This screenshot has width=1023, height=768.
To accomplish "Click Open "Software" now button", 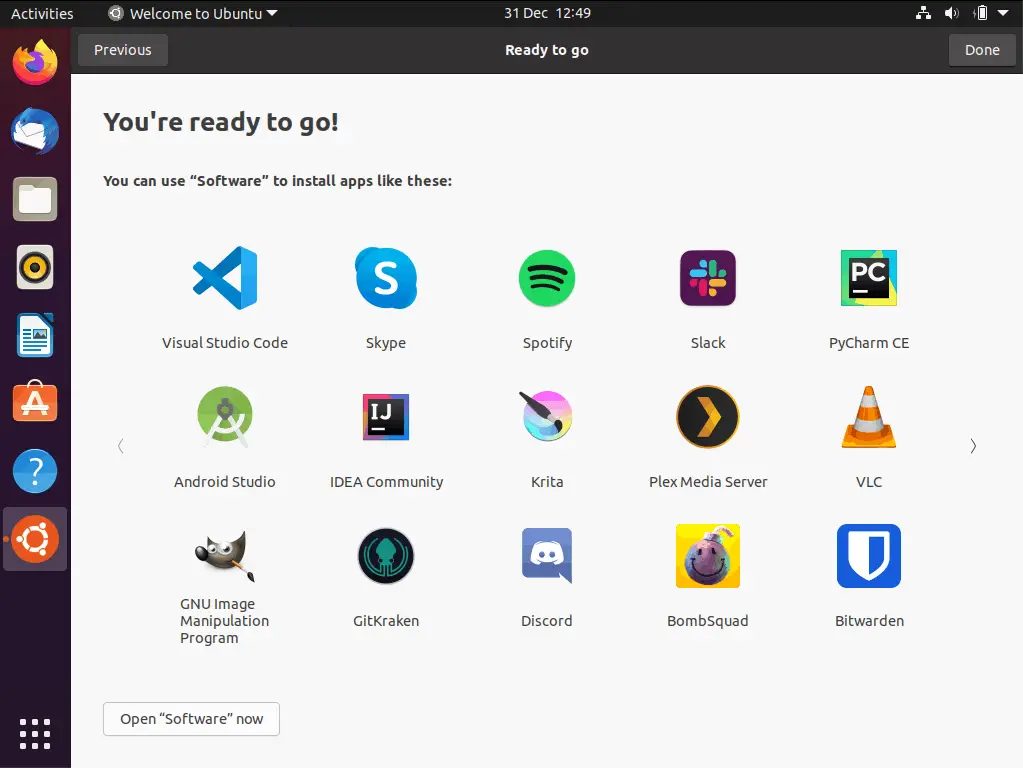I will [x=191, y=719].
